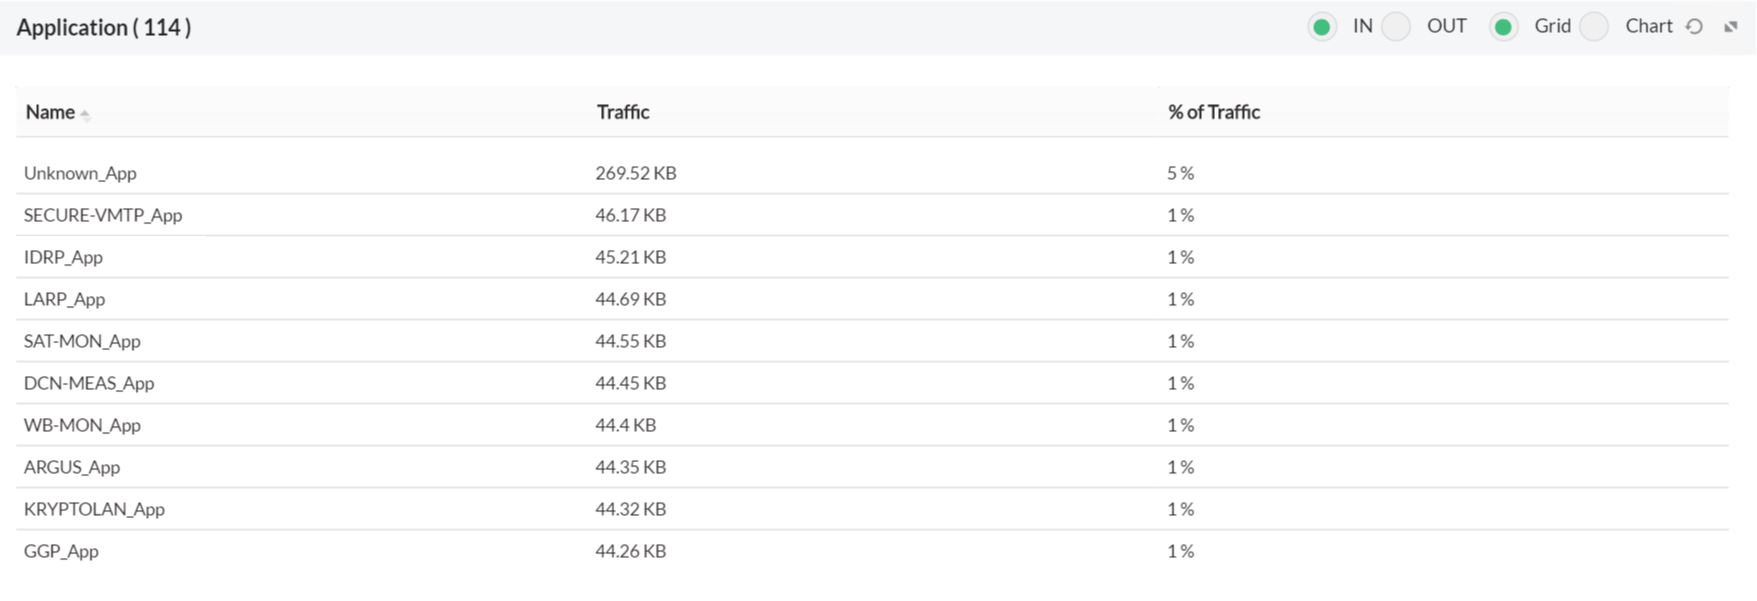The height and width of the screenshot is (601, 1757).
Task: Select the LARP_App application row
Action: point(64,299)
